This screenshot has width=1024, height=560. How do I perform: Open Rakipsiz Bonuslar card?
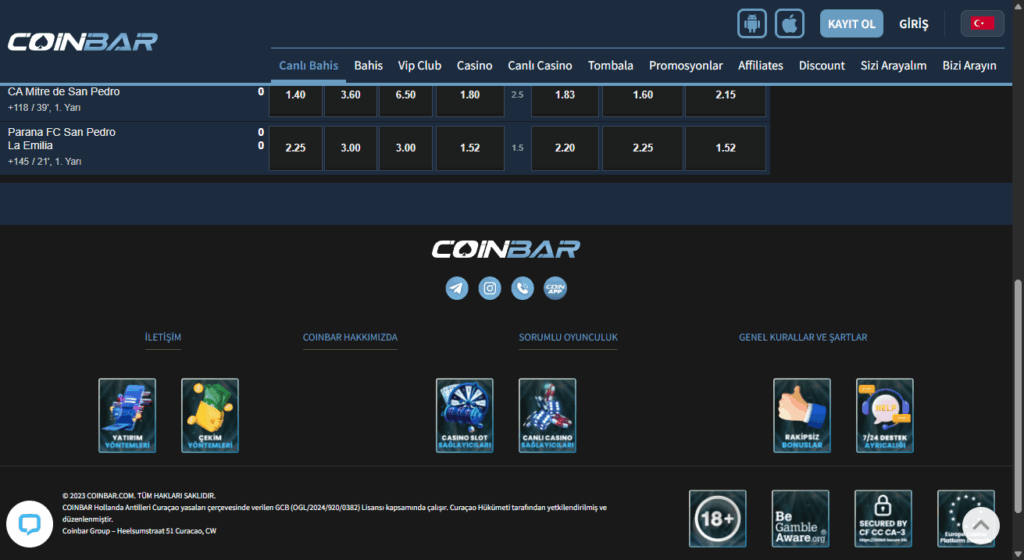click(x=802, y=415)
